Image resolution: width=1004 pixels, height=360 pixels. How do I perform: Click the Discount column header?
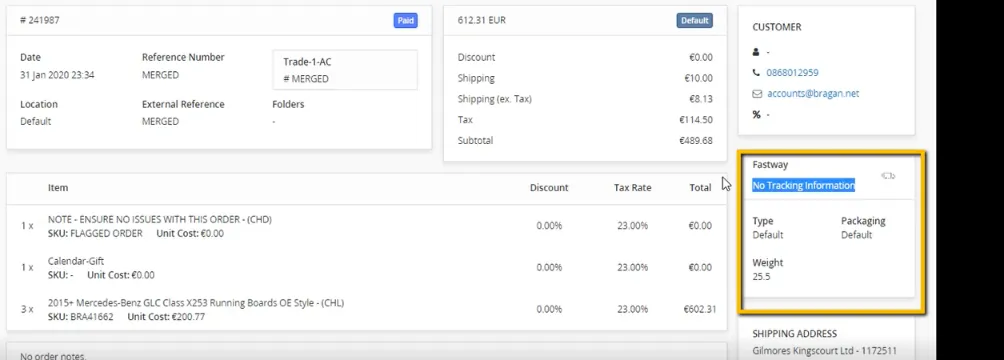pos(549,188)
